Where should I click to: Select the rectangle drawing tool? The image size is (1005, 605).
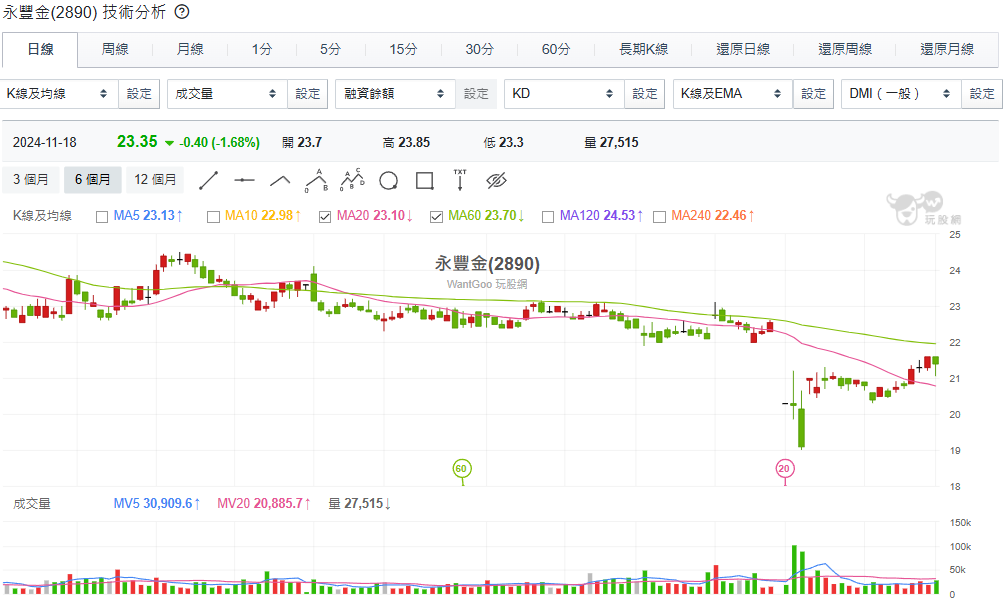pos(424,180)
